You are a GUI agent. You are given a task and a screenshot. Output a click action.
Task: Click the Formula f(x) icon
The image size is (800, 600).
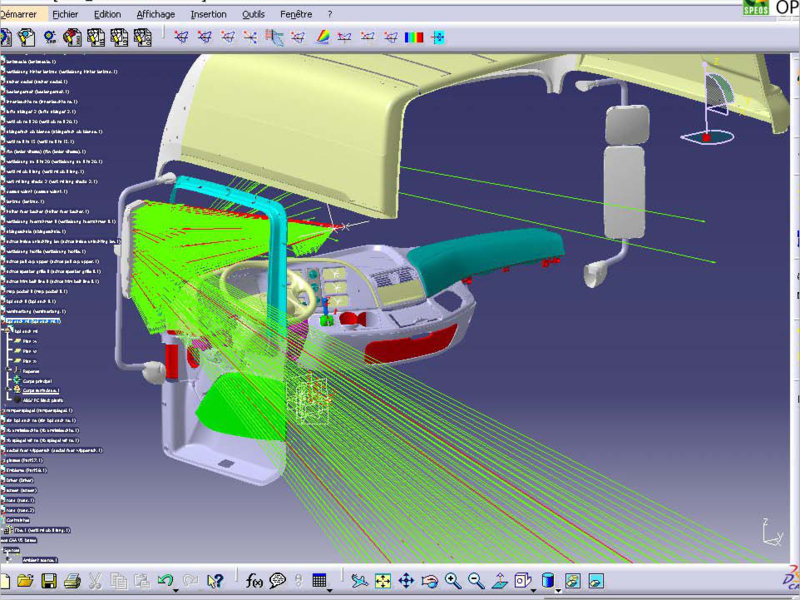coord(254,580)
